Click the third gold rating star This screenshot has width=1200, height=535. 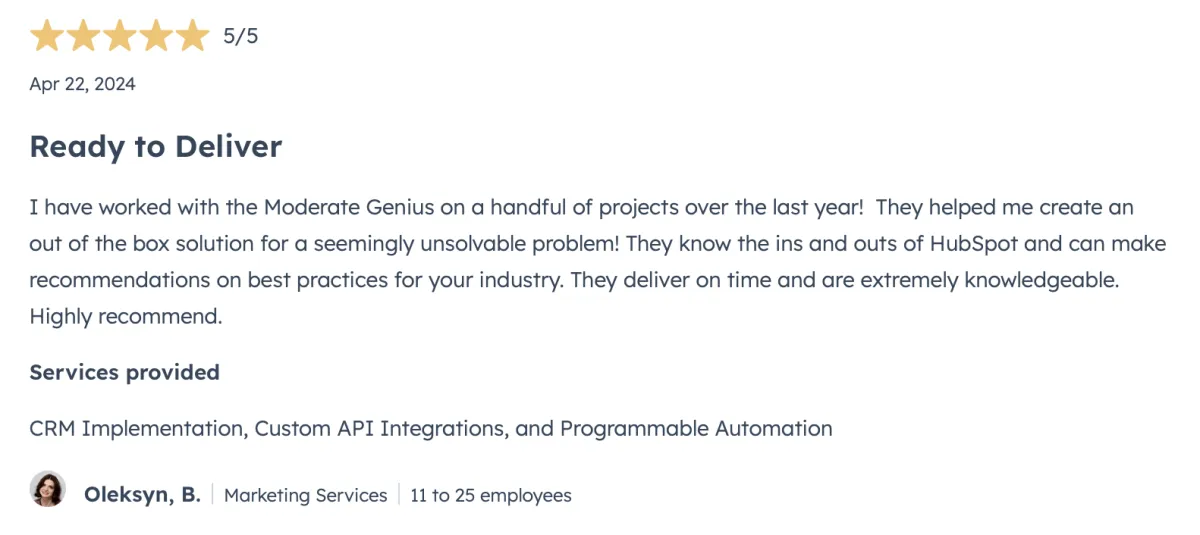tap(119, 36)
